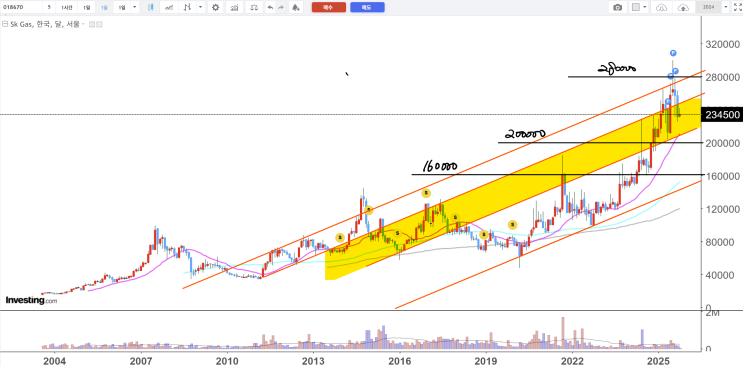Click the red 매수 buy button

(x=329, y=7)
